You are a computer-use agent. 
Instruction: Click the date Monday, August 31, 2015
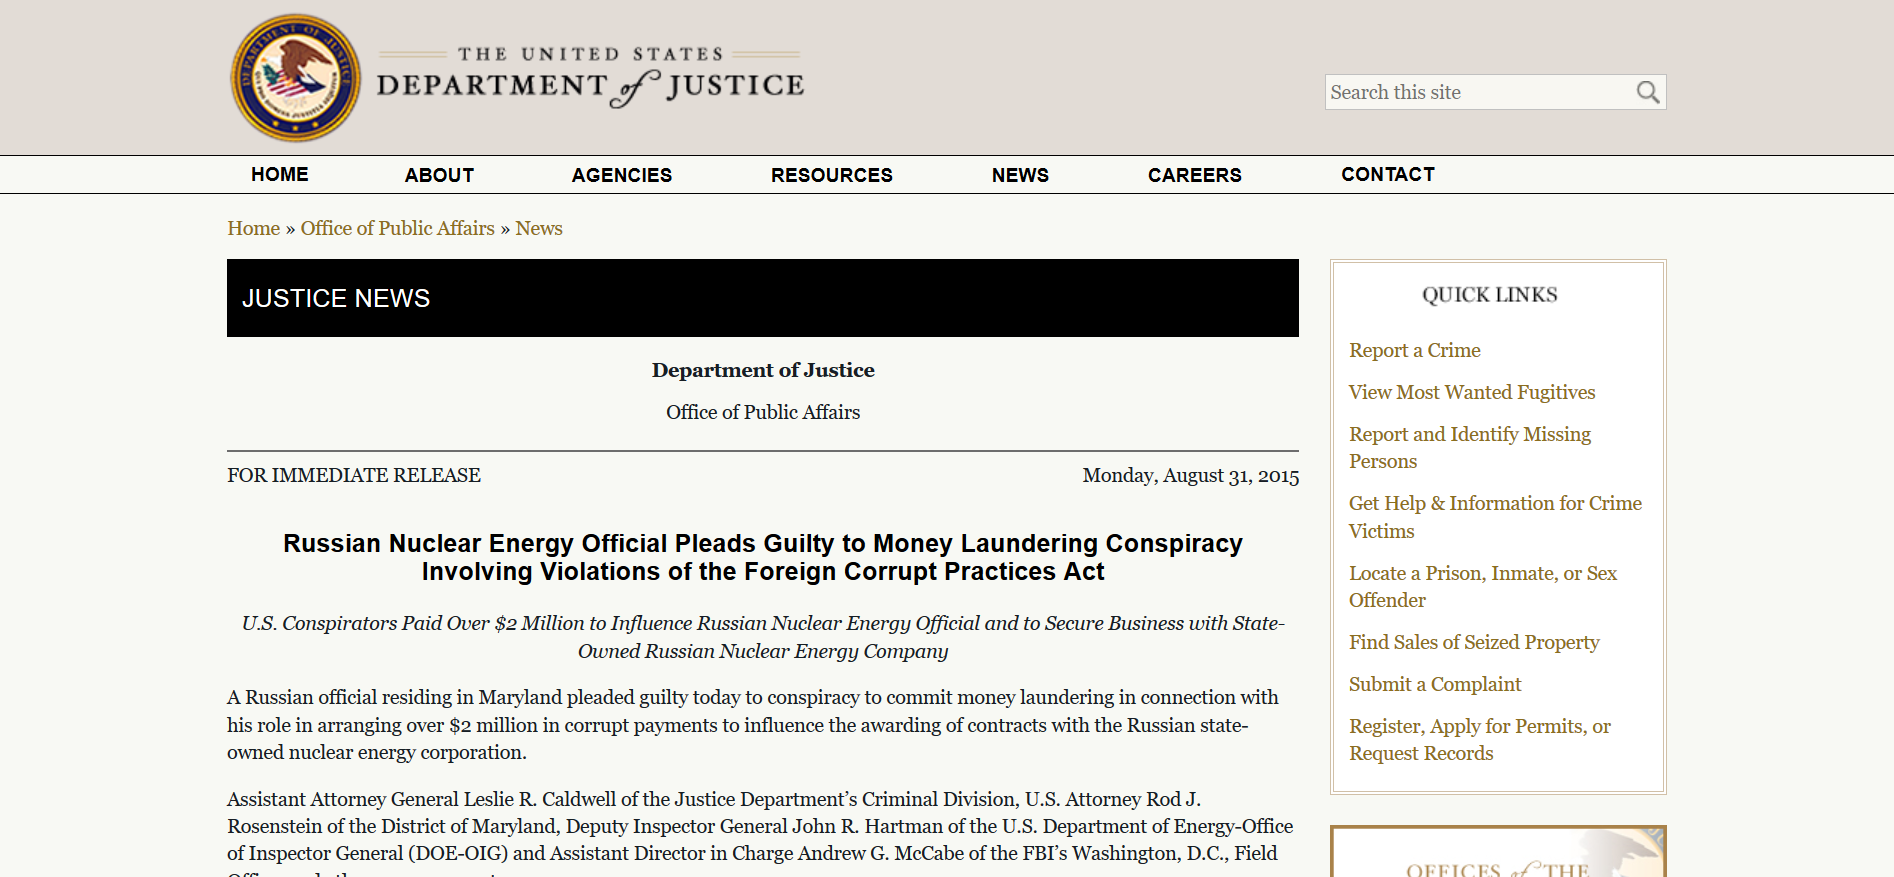(x=1191, y=475)
